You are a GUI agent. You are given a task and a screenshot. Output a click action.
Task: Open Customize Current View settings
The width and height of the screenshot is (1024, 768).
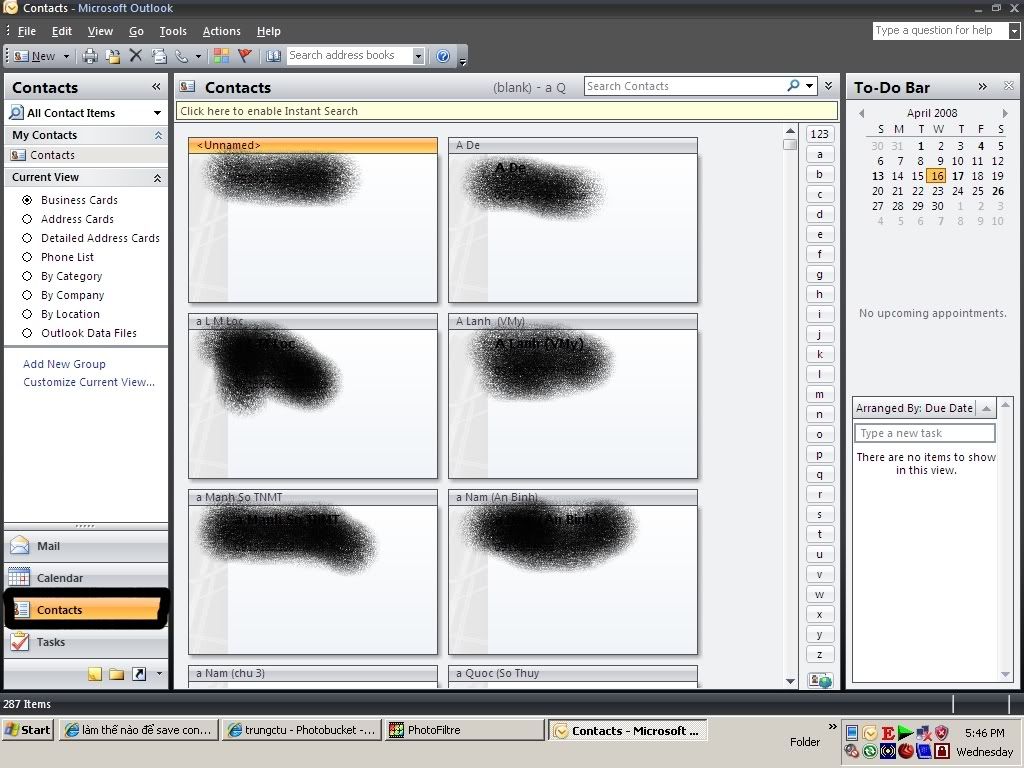(x=88, y=382)
